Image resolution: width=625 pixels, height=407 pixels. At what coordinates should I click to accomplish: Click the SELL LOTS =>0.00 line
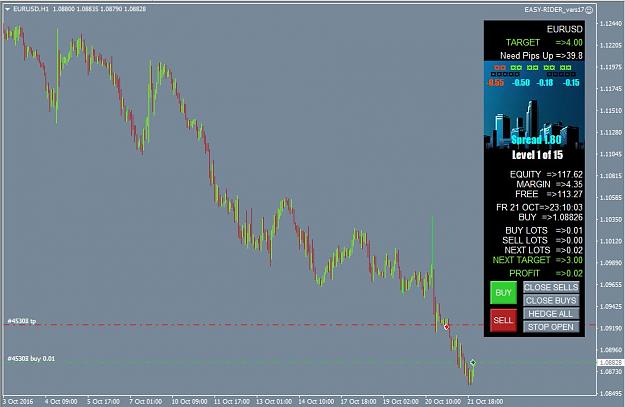[542, 240]
